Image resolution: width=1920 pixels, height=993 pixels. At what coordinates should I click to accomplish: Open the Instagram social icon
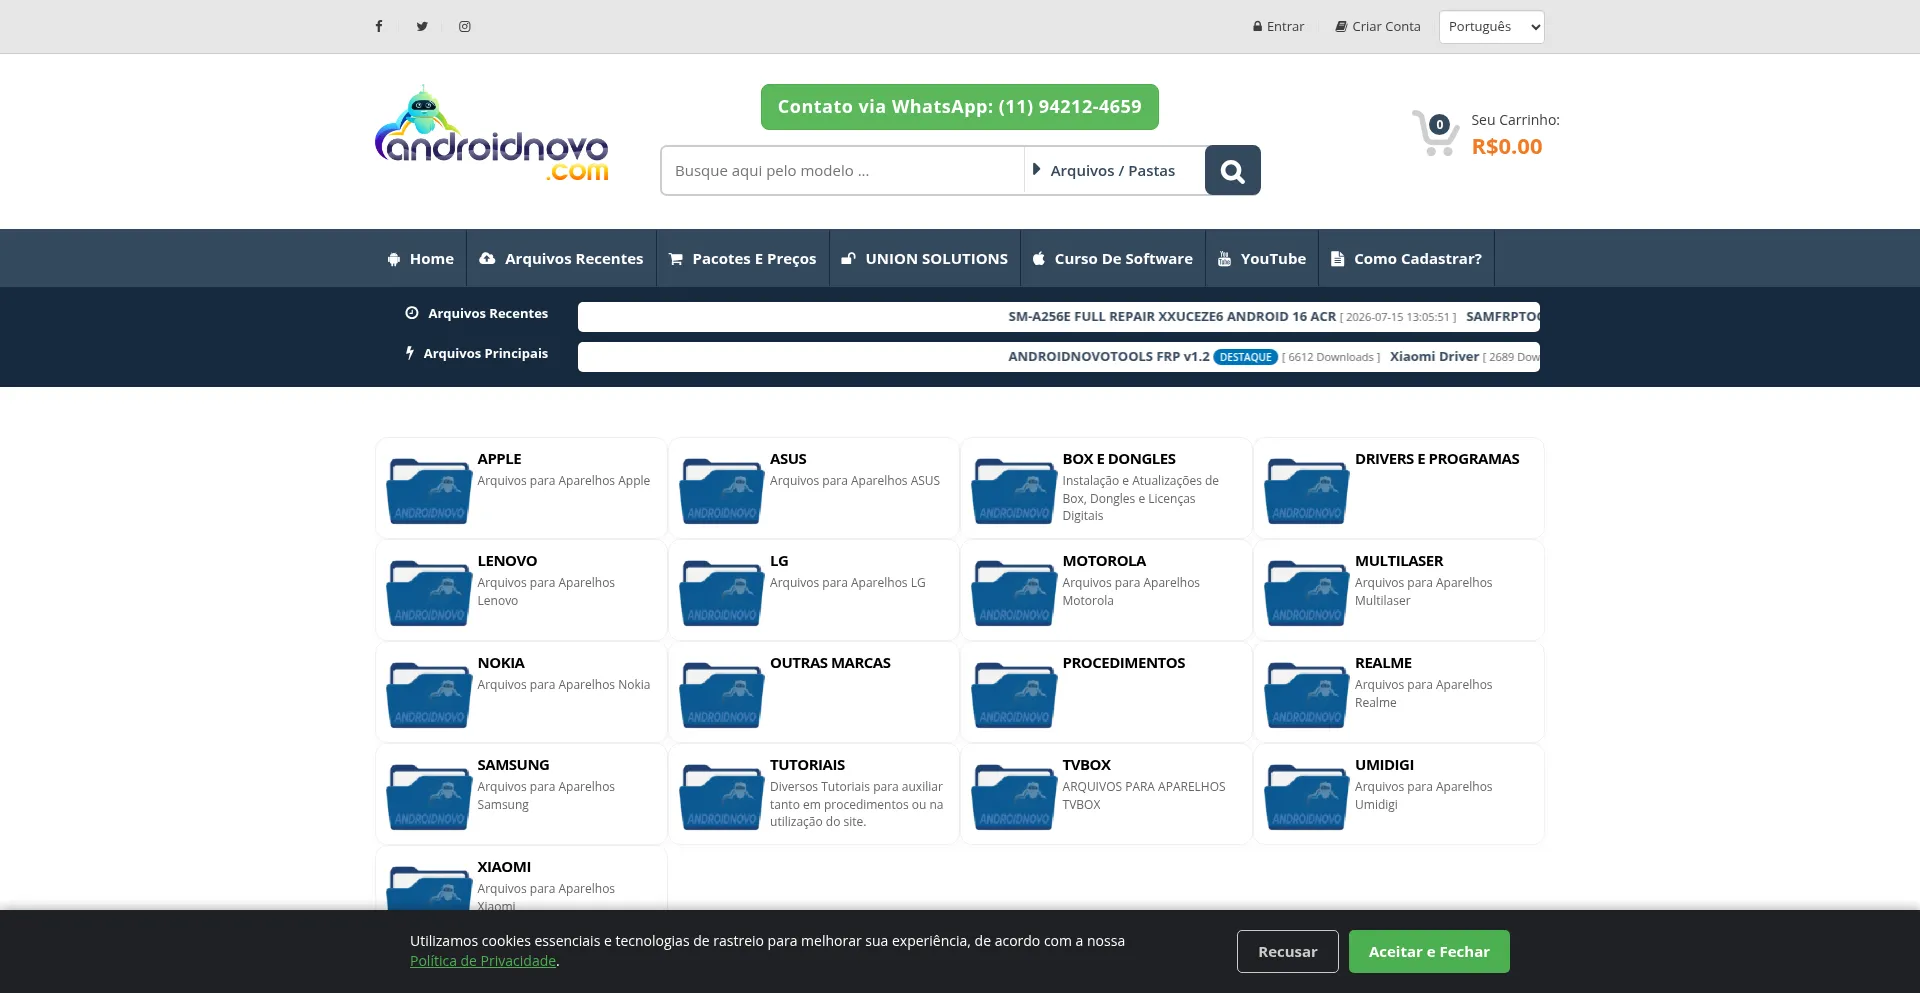[x=465, y=27]
